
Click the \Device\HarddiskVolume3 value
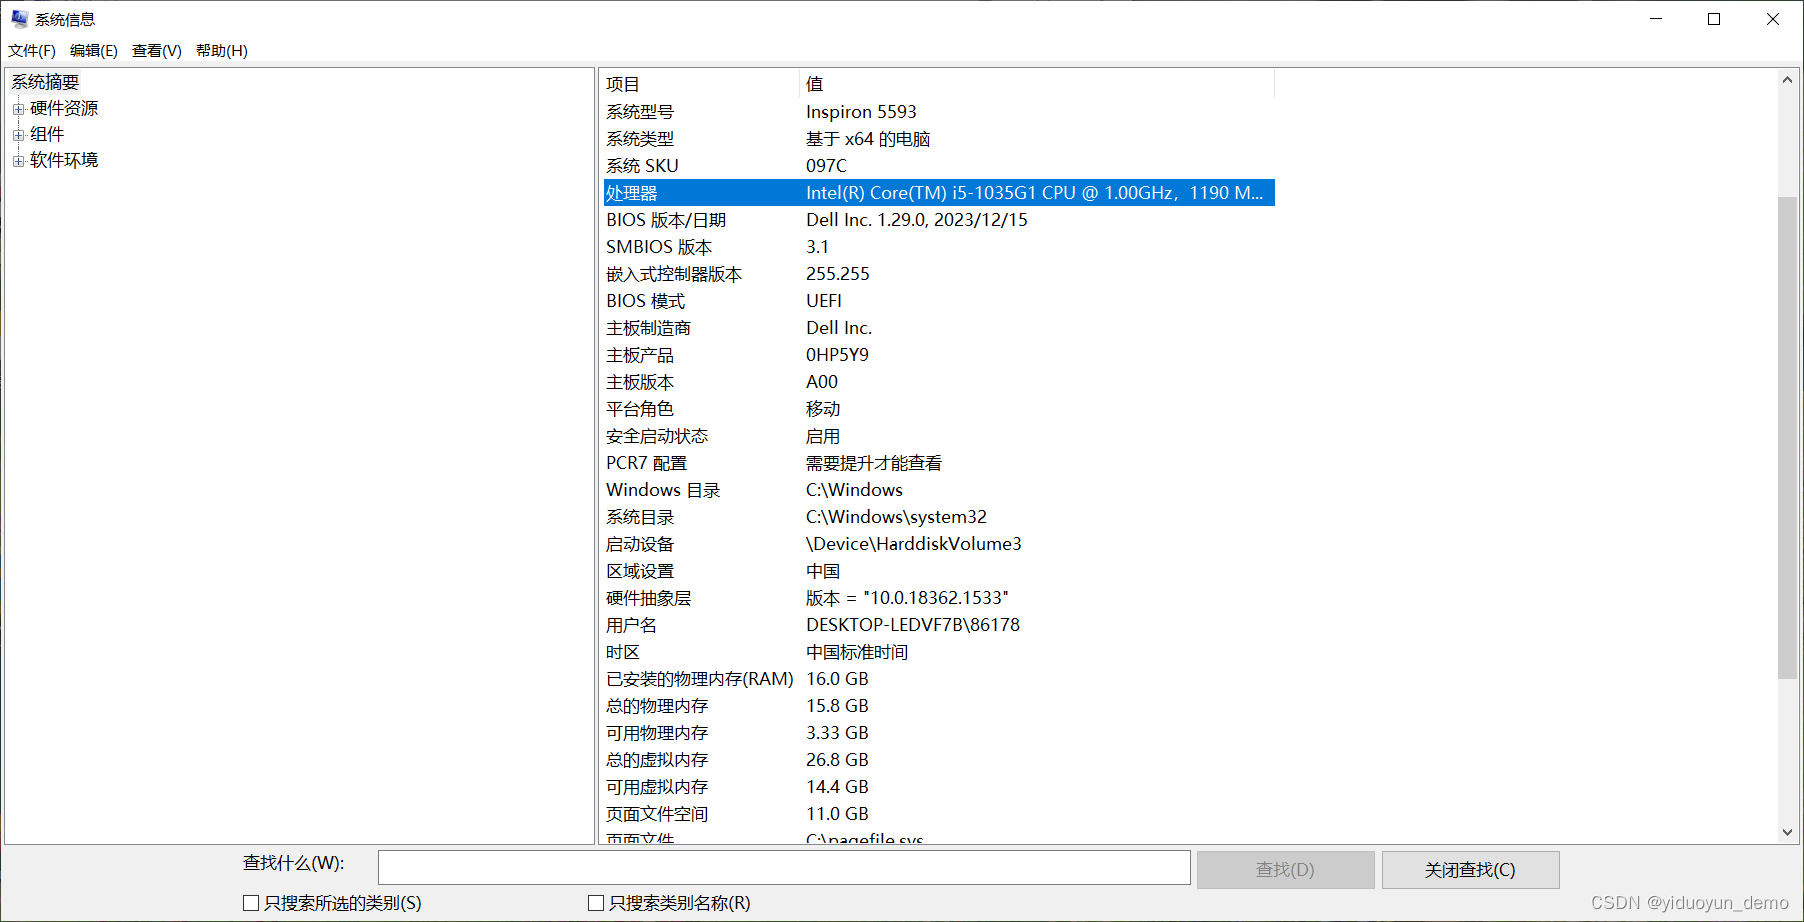tap(914, 544)
